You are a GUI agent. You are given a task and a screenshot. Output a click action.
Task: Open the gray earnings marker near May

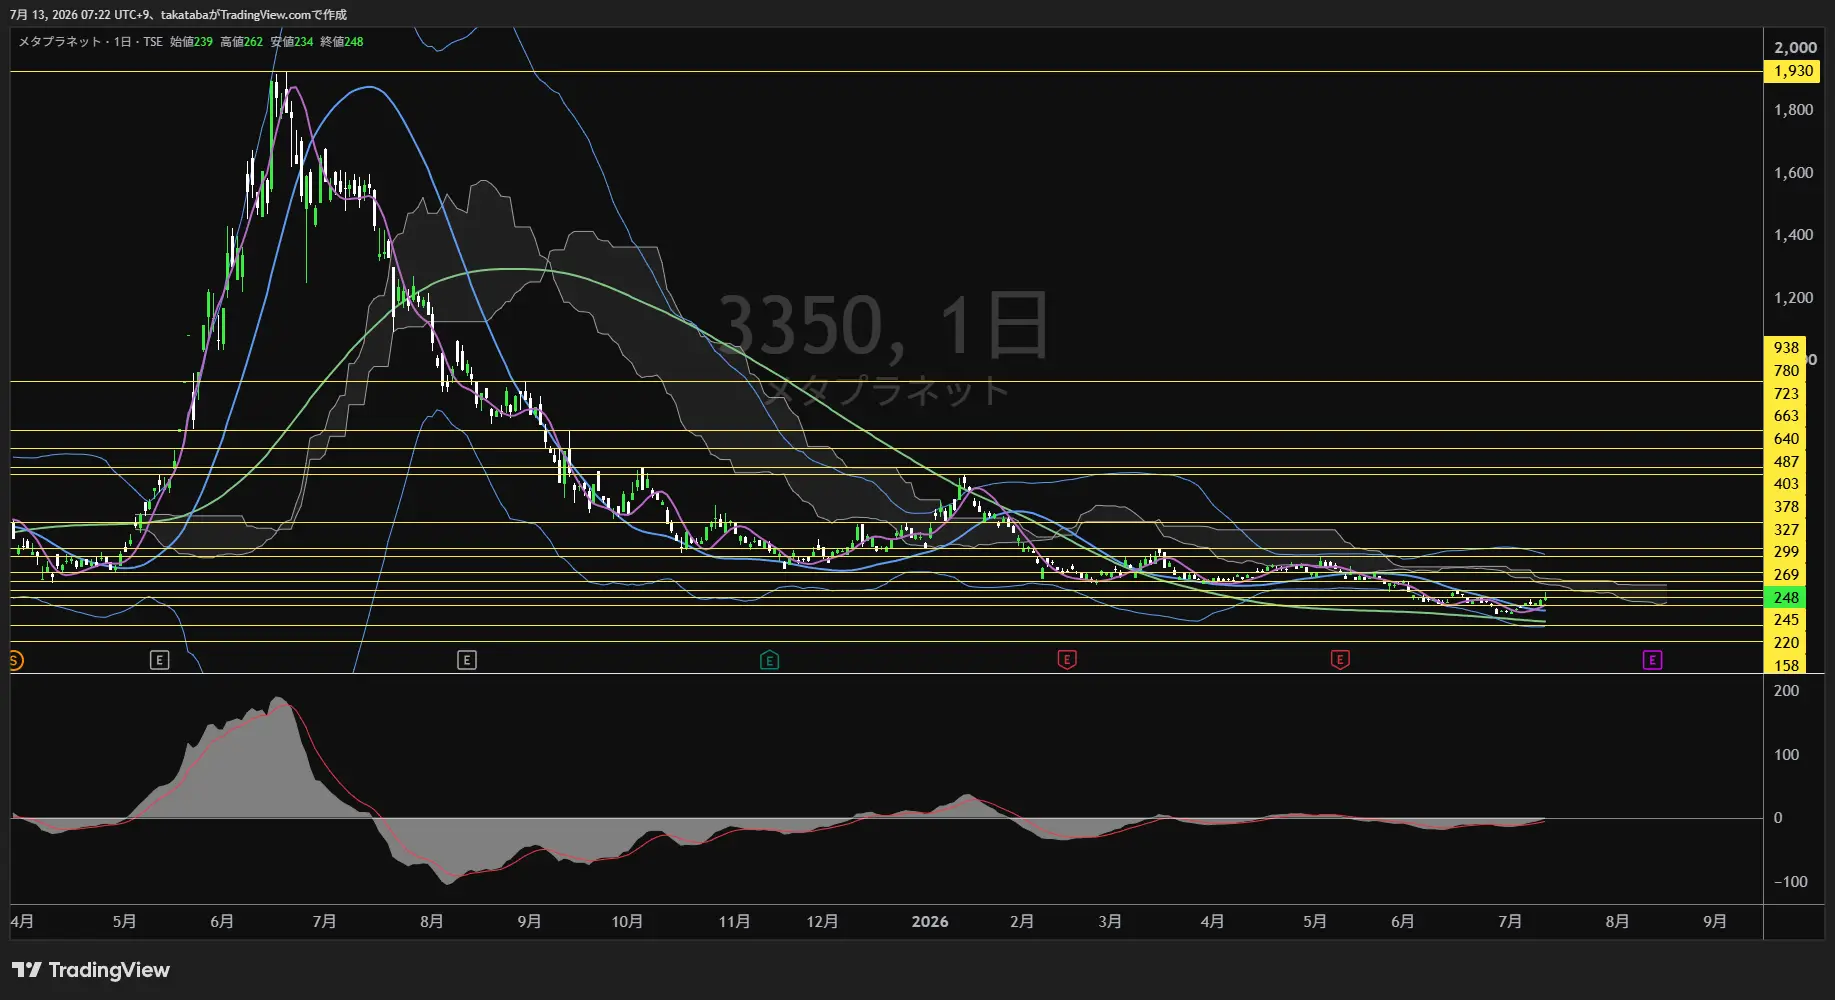(159, 660)
